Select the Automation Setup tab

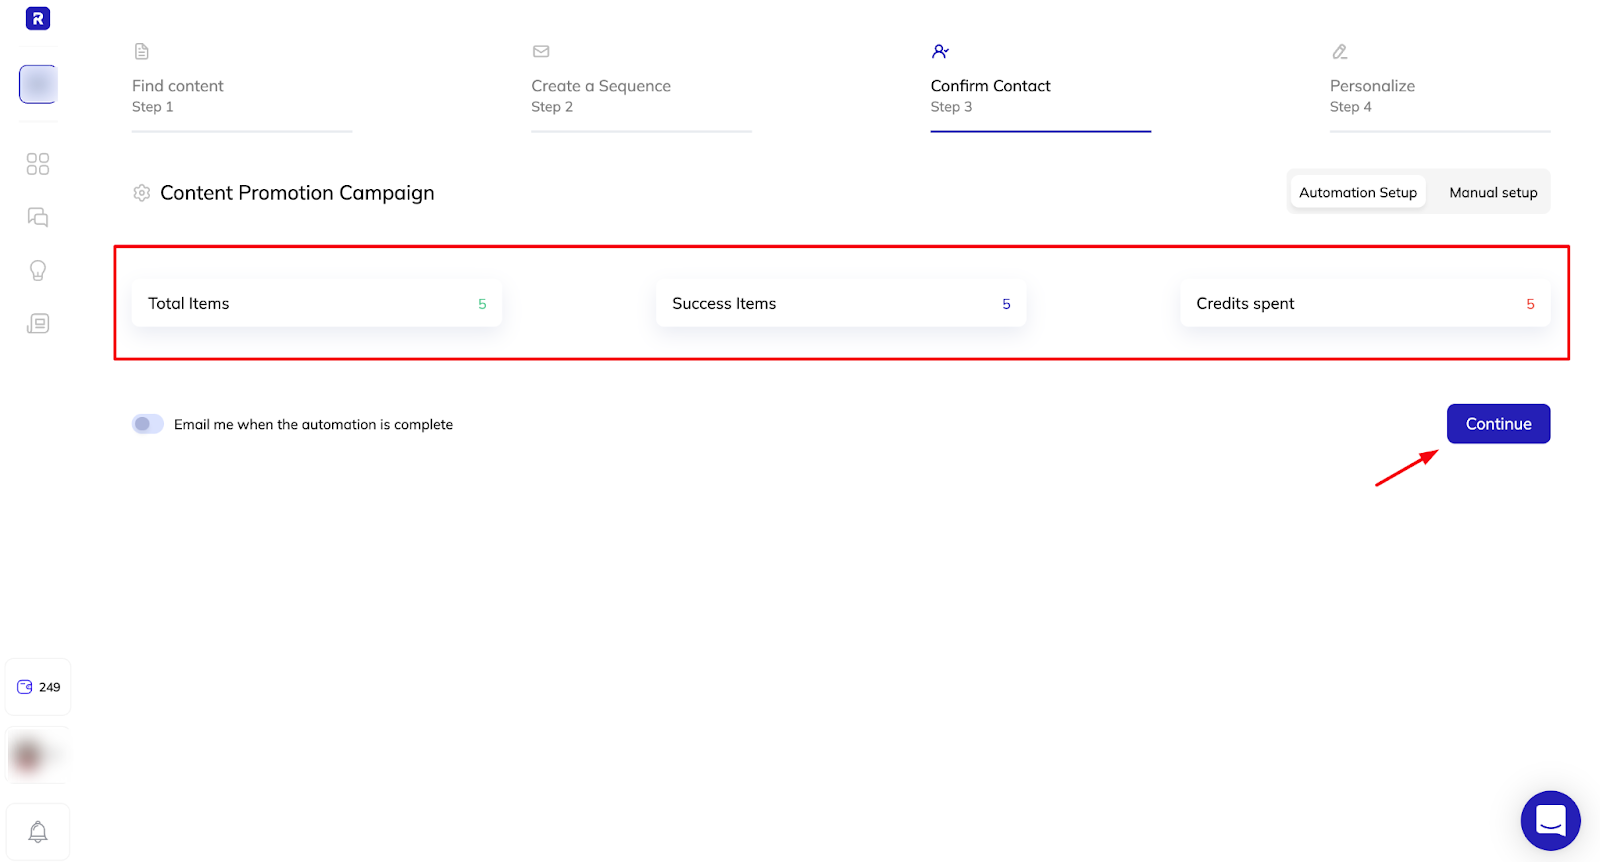click(x=1358, y=192)
